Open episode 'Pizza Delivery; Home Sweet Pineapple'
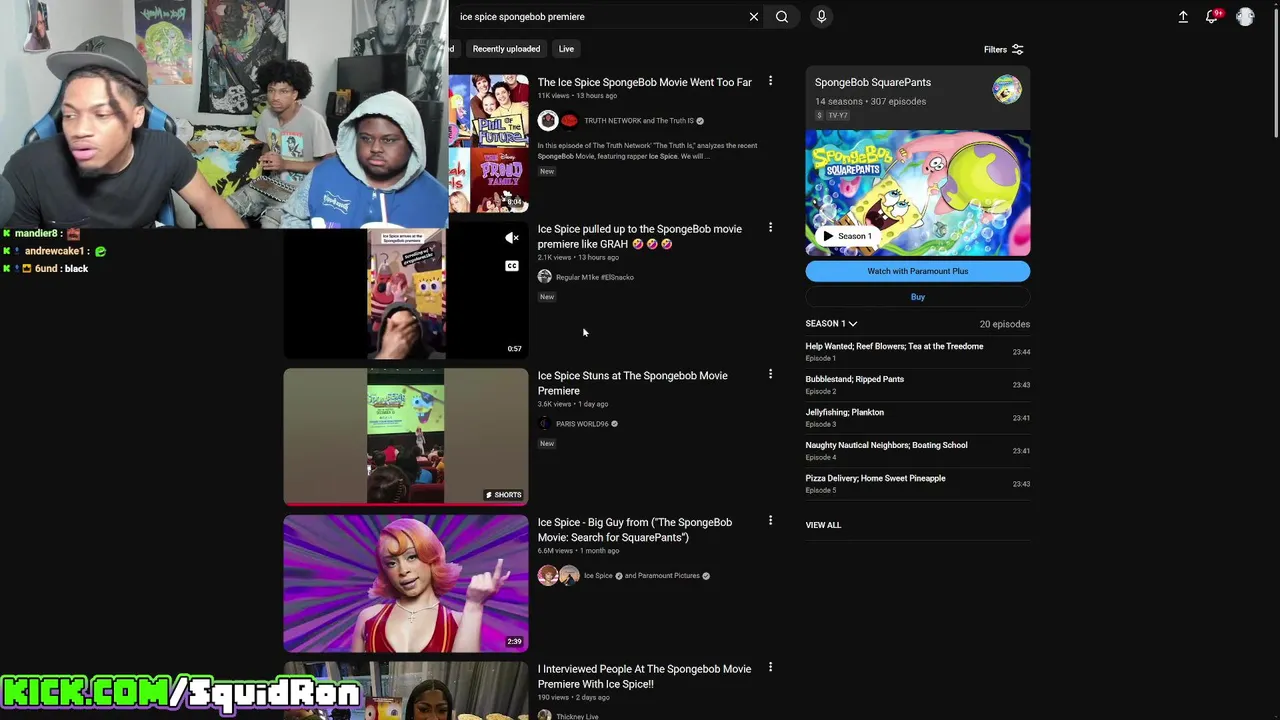This screenshot has height=720, width=1280. coord(918,484)
